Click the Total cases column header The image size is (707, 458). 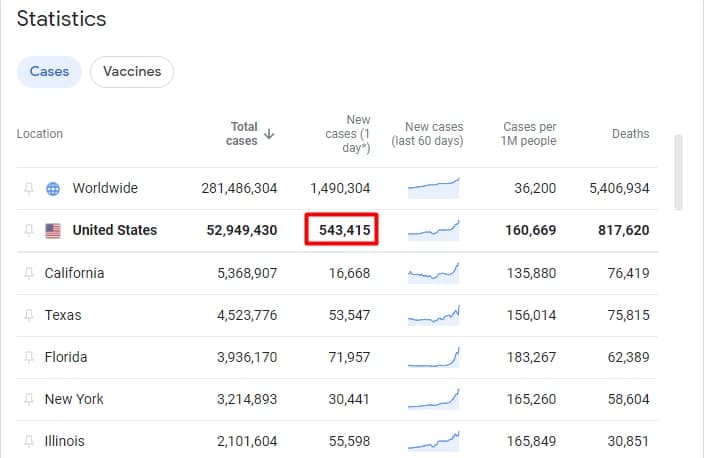tap(242, 133)
